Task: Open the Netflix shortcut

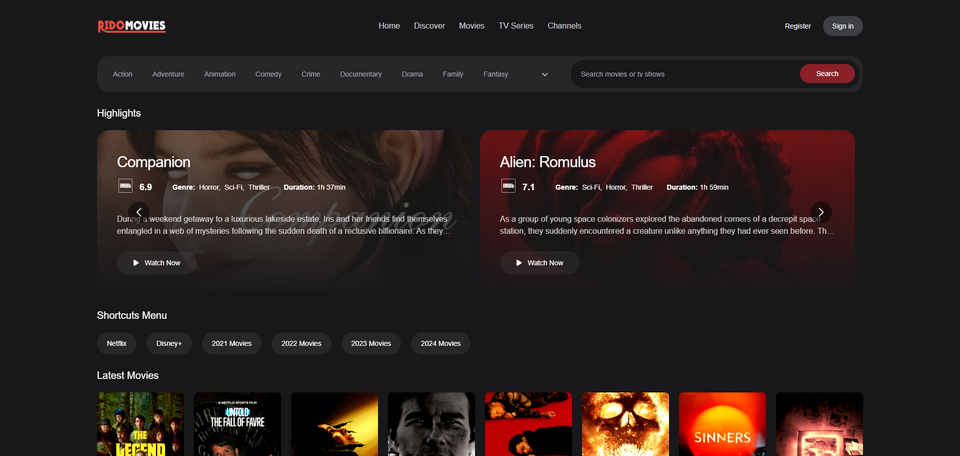Action: click(116, 343)
